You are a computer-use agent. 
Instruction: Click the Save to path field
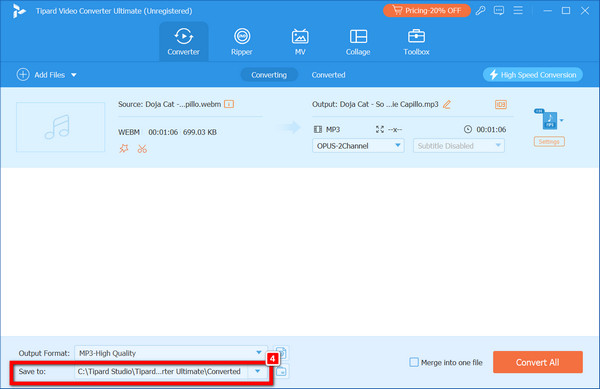161,371
